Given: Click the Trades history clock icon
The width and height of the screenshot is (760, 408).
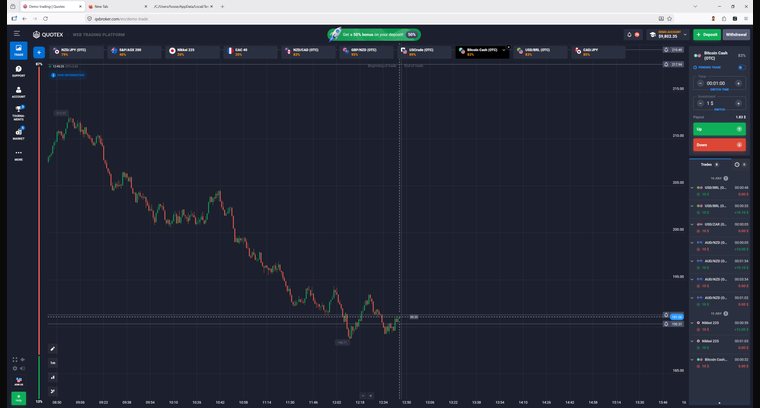Looking at the screenshot, I should pyautogui.click(x=737, y=165).
